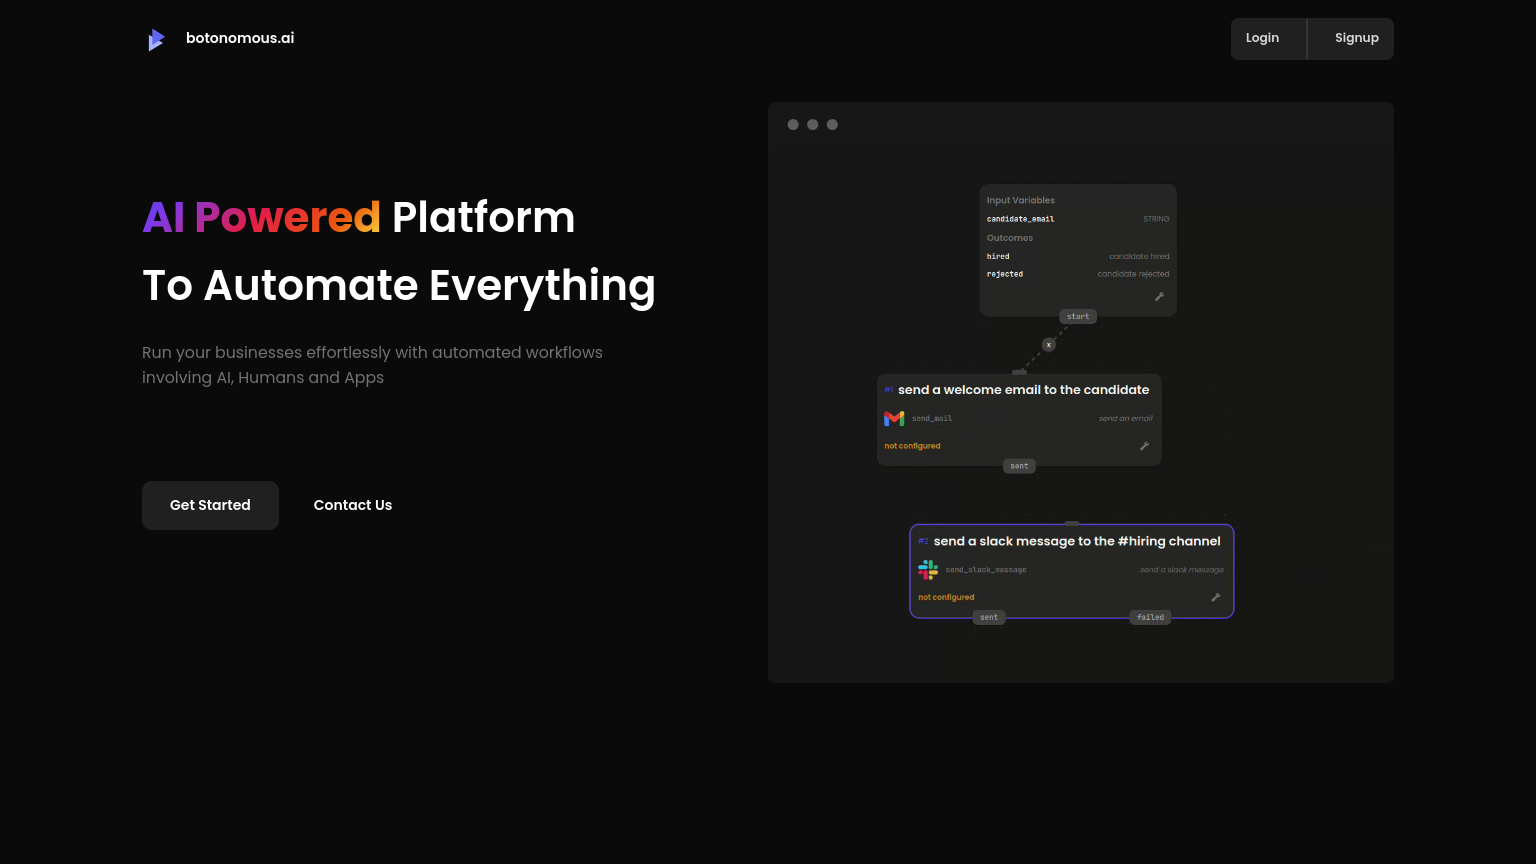Click the sent badge under the email node
This screenshot has width=1536, height=864.
1018,465
